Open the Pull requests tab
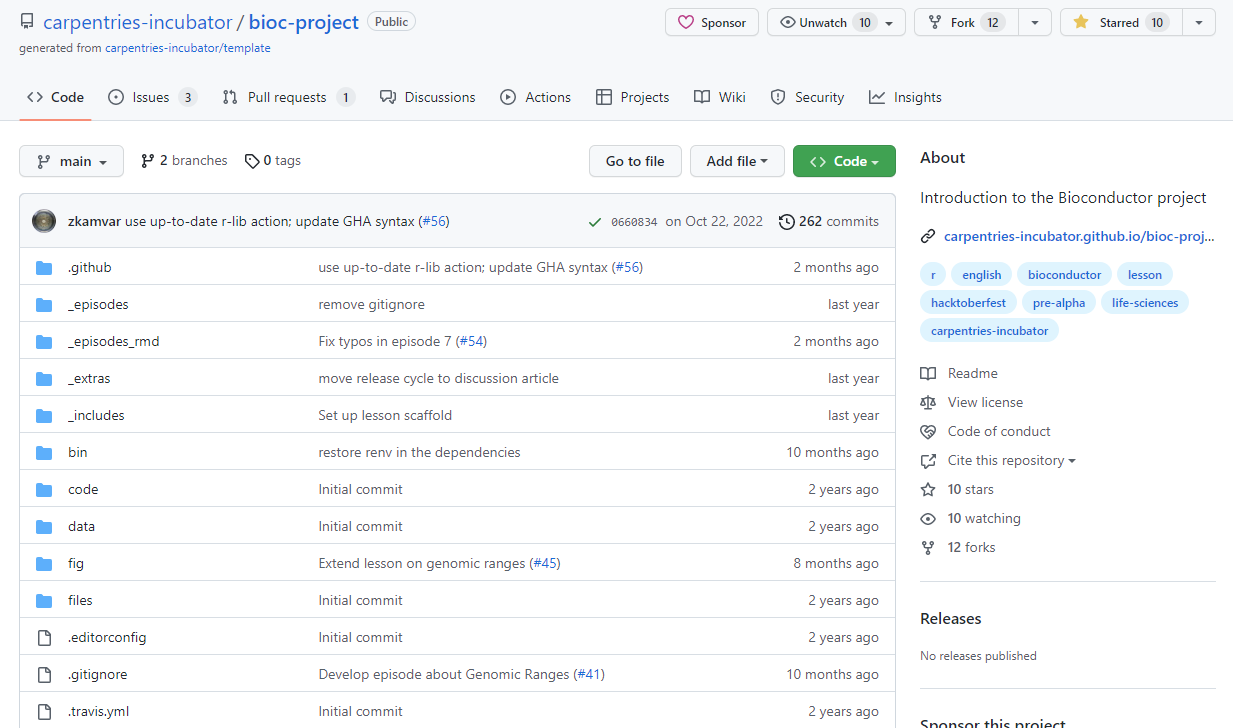Screen dimensions: 1233x728 point(288,97)
